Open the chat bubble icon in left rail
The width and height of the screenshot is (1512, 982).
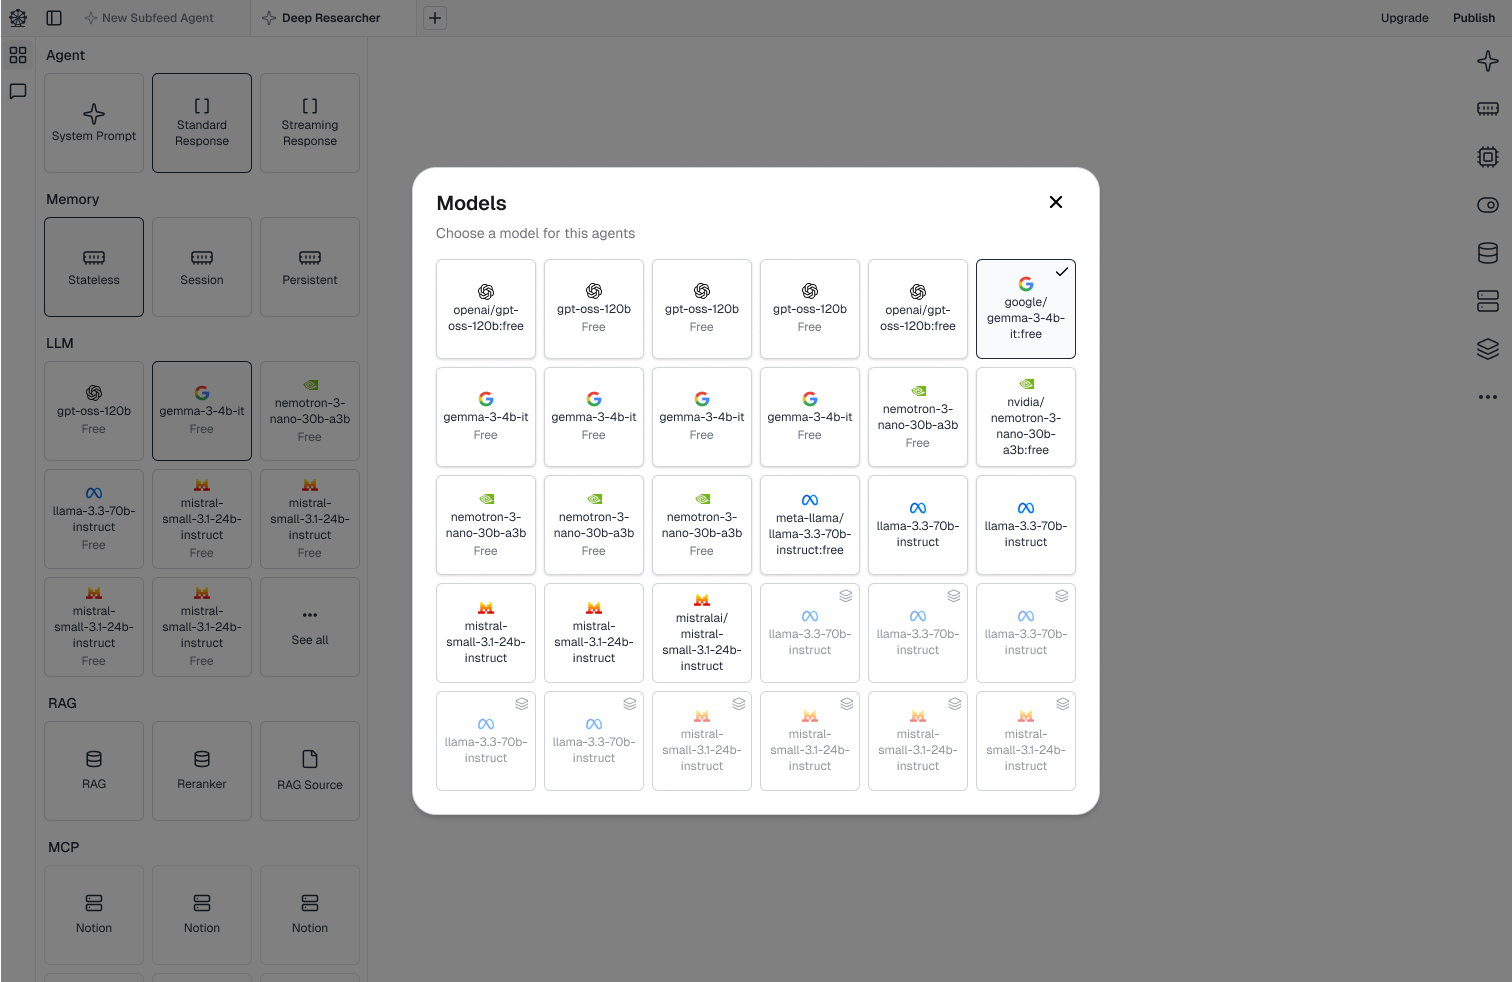click(18, 91)
